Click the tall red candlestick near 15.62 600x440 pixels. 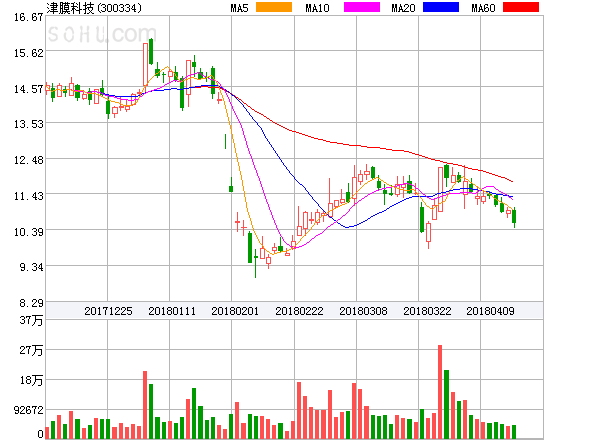(x=145, y=64)
